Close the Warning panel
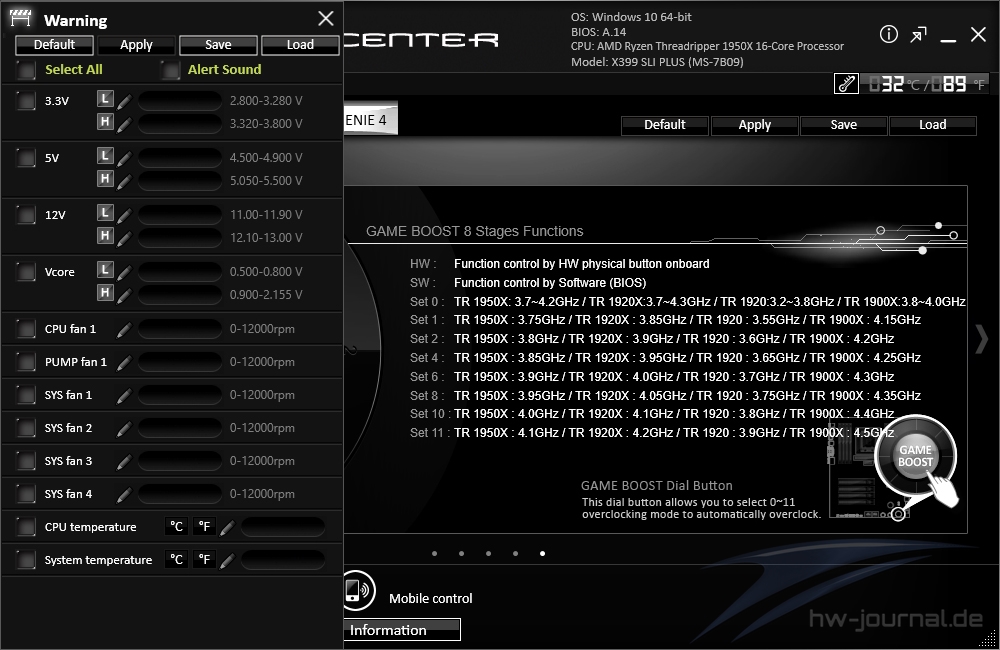 coord(326,18)
